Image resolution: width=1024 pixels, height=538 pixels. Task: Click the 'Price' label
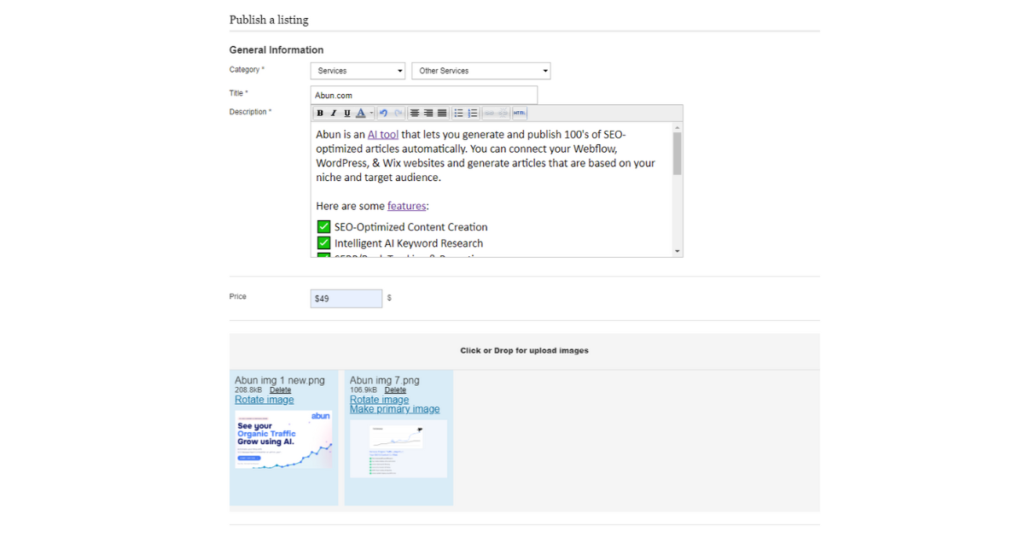(x=238, y=296)
